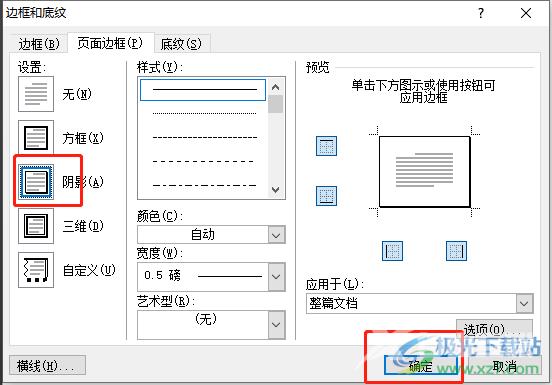This screenshot has width=552, height=385.
Task: Click the help question mark button
Action: (481, 13)
